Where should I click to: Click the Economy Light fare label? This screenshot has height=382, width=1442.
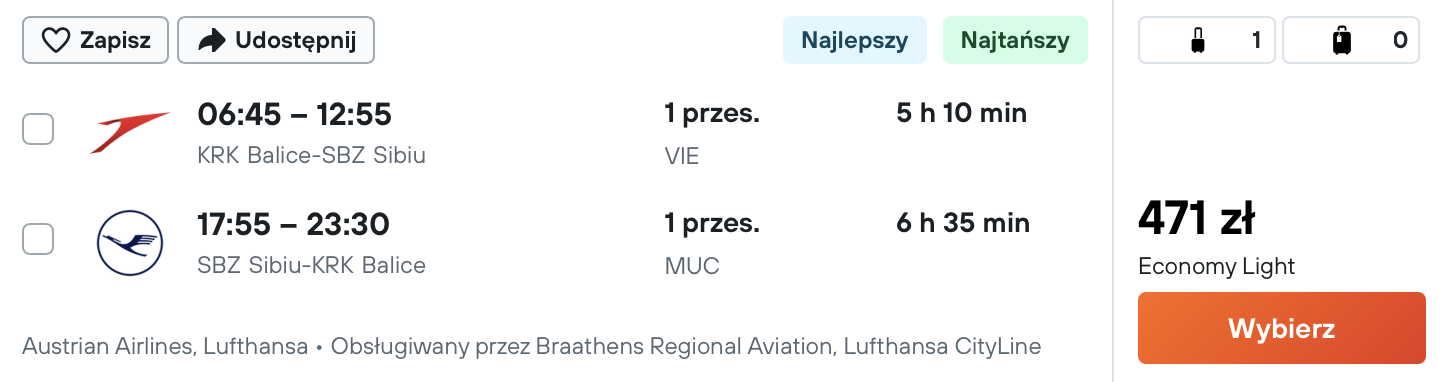(1216, 266)
